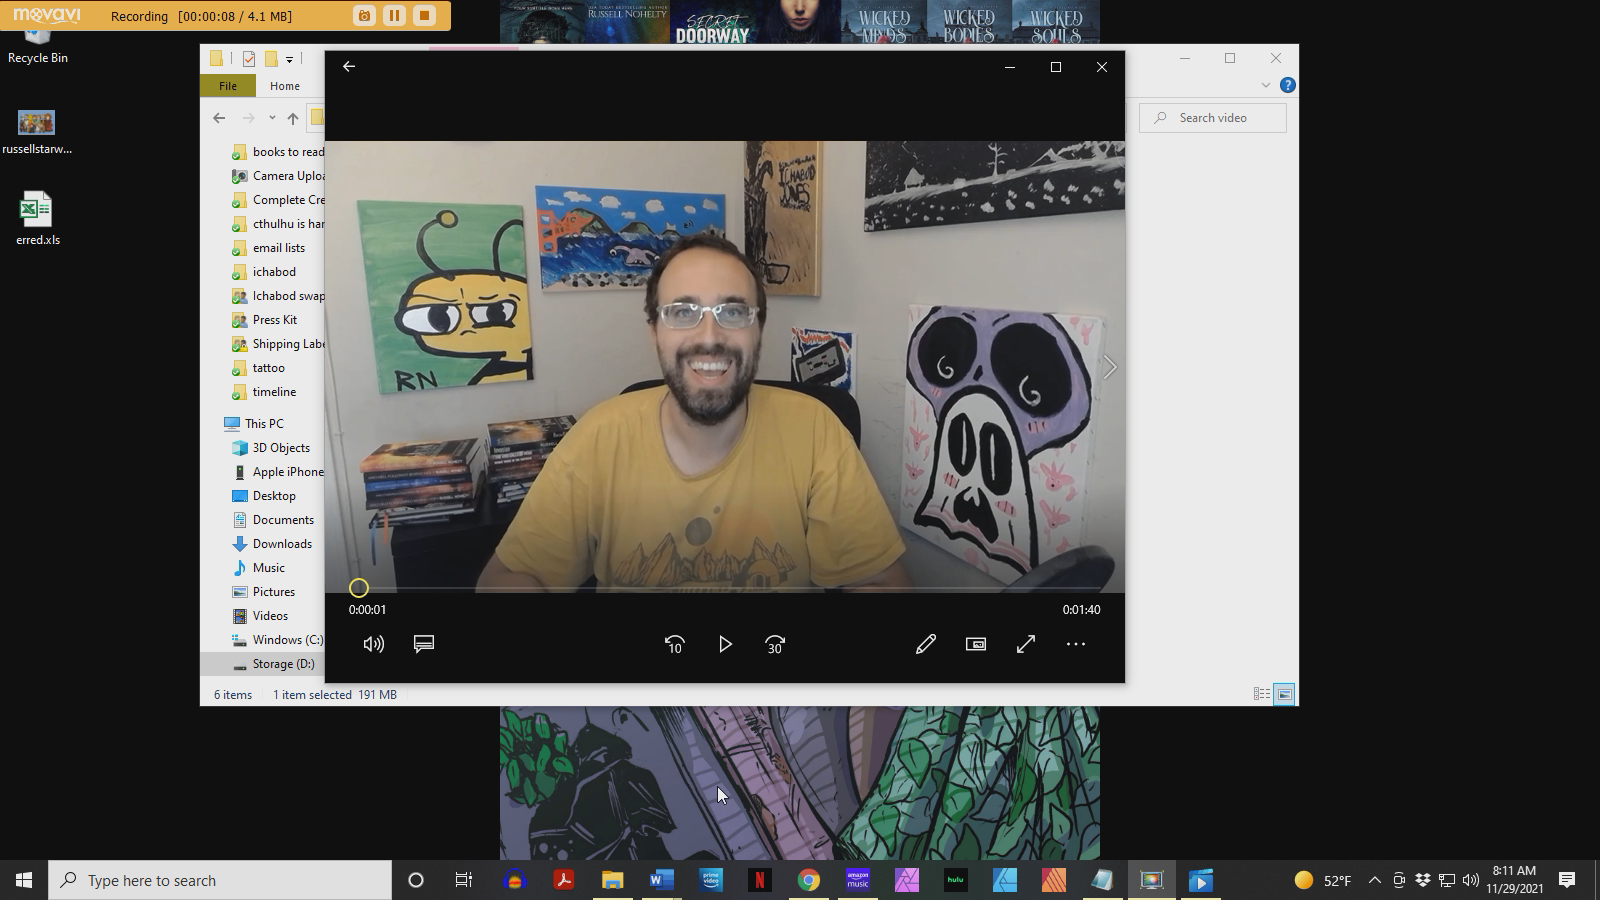Switch Explorer to large thumbnails view

(x=1284, y=694)
